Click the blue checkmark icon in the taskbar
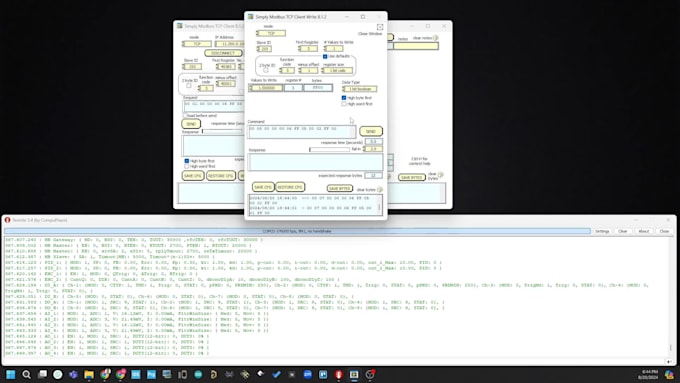Screen dimensions: 680x383 point(276,374)
